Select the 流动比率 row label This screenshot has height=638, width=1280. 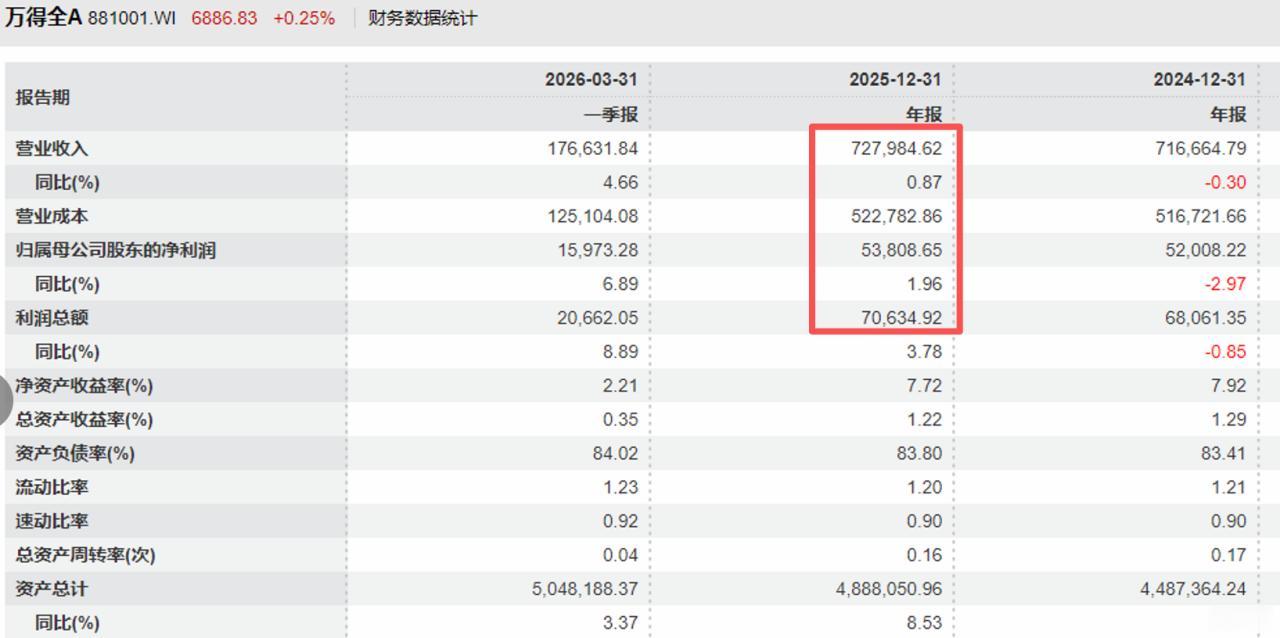coord(52,488)
